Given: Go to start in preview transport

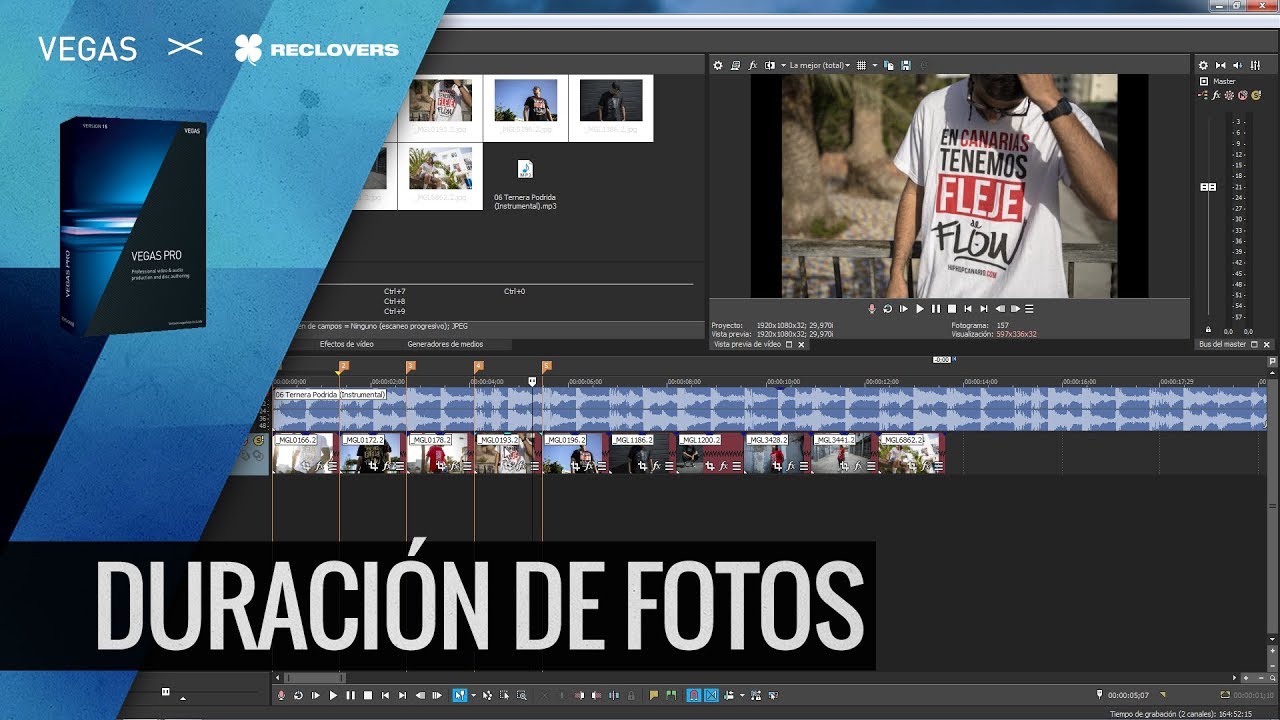Looking at the screenshot, I should (x=968, y=309).
